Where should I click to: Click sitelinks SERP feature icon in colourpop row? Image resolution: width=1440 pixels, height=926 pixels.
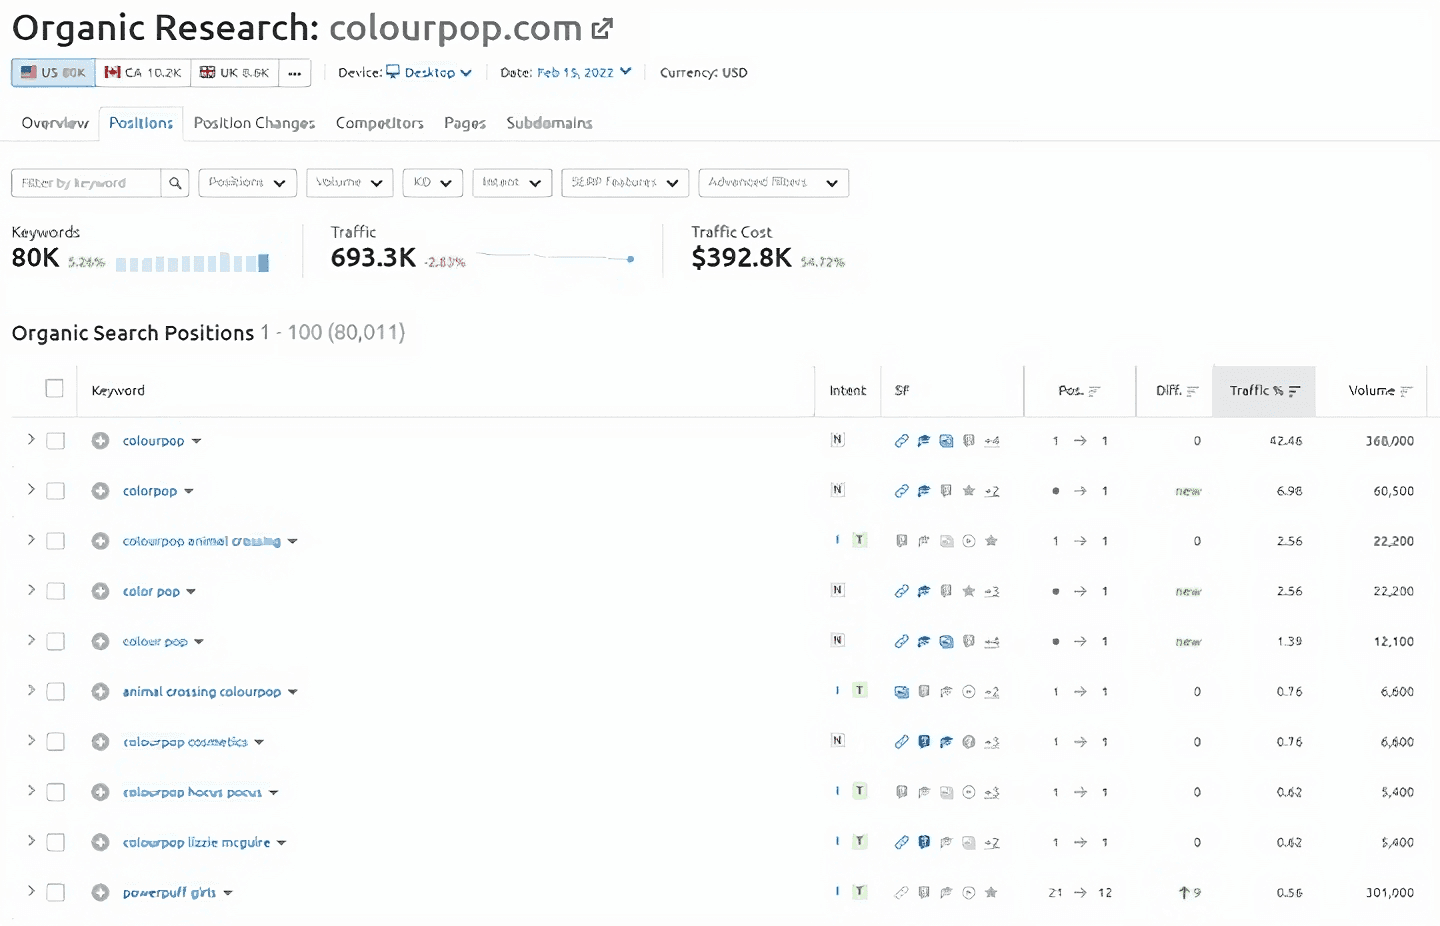(x=901, y=441)
